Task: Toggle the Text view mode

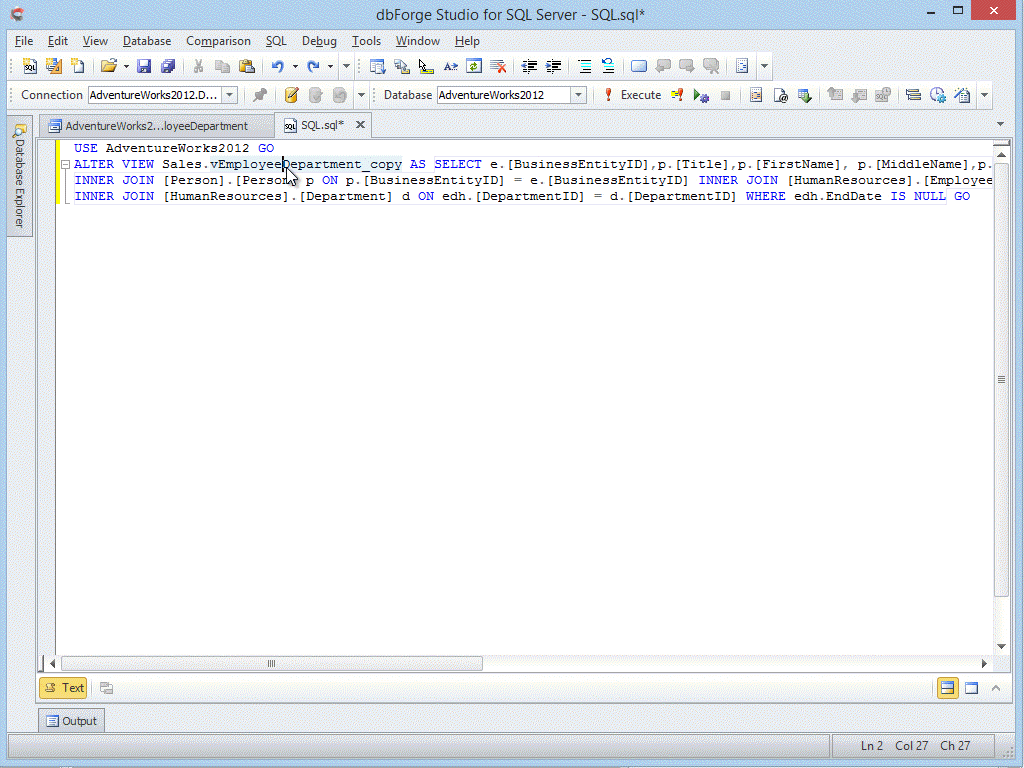Action: pos(63,688)
